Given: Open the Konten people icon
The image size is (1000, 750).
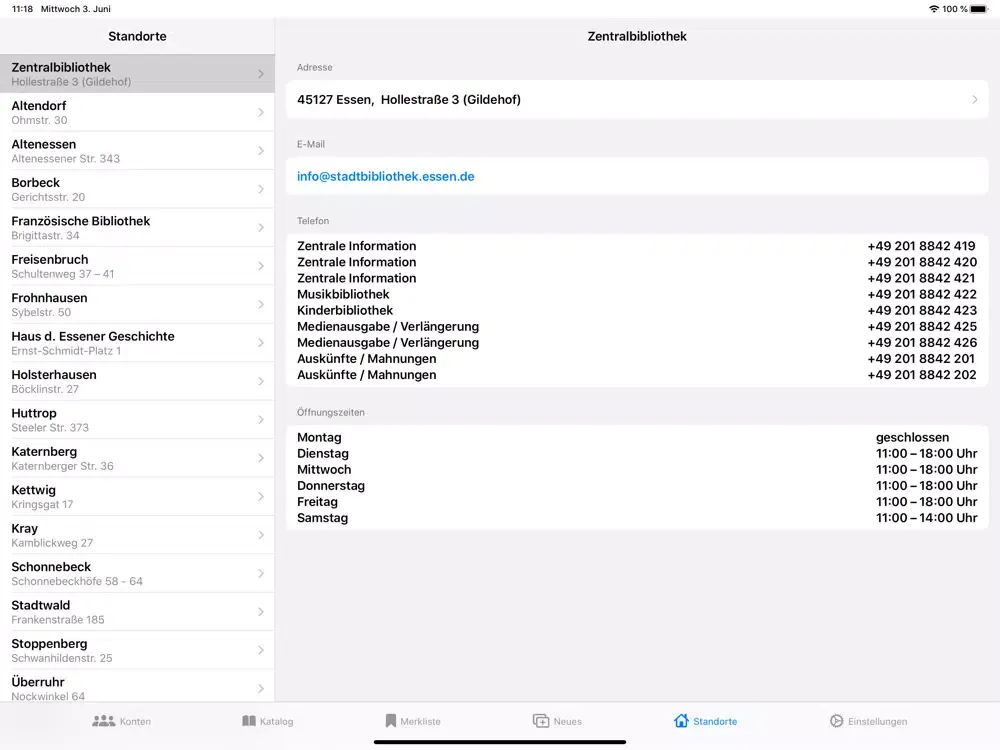Looking at the screenshot, I should point(103,721).
